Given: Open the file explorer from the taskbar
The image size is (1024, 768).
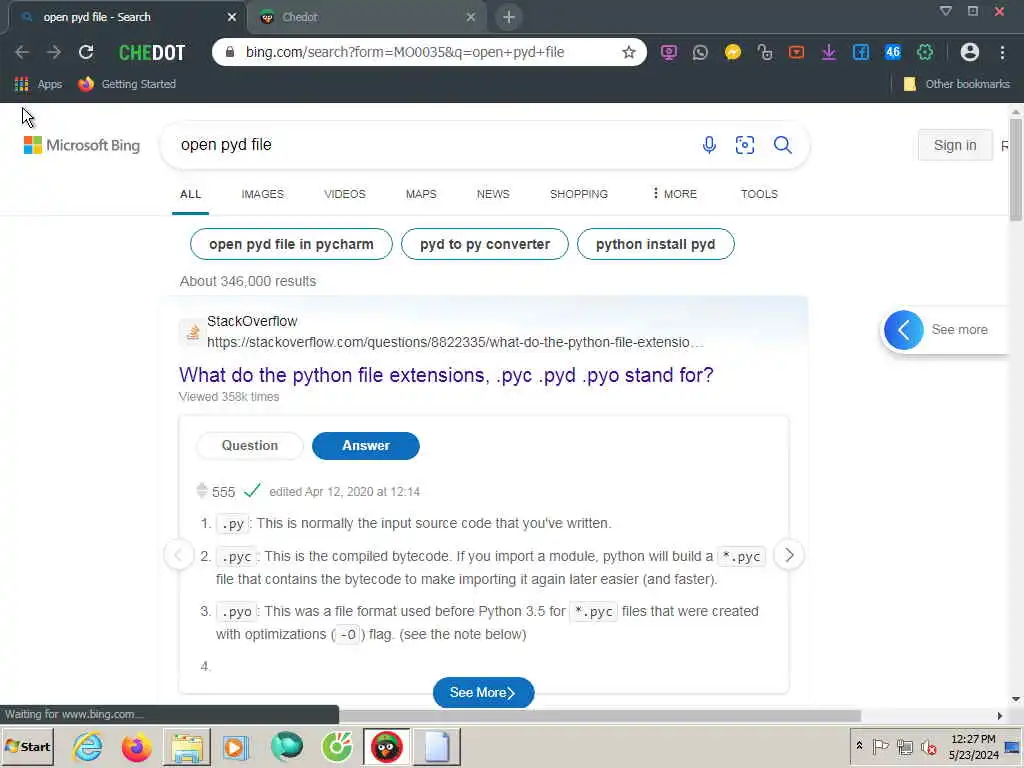Looking at the screenshot, I should 187,747.
